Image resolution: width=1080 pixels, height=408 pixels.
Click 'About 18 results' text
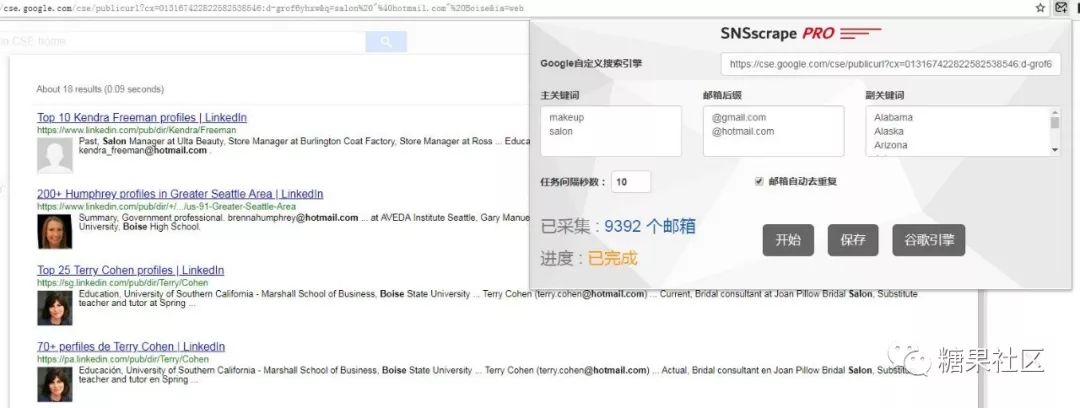100,90
